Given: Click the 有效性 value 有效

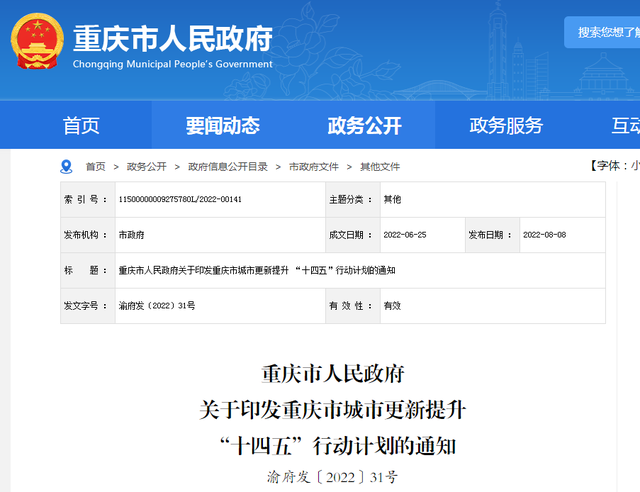Looking at the screenshot, I should click(392, 305).
